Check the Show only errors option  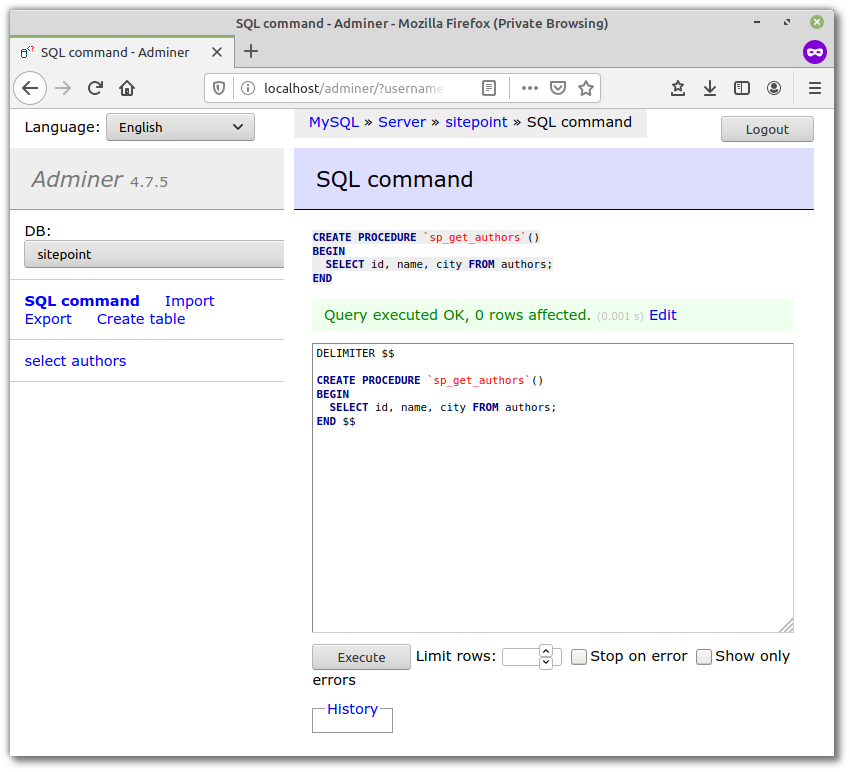click(704, 657)
